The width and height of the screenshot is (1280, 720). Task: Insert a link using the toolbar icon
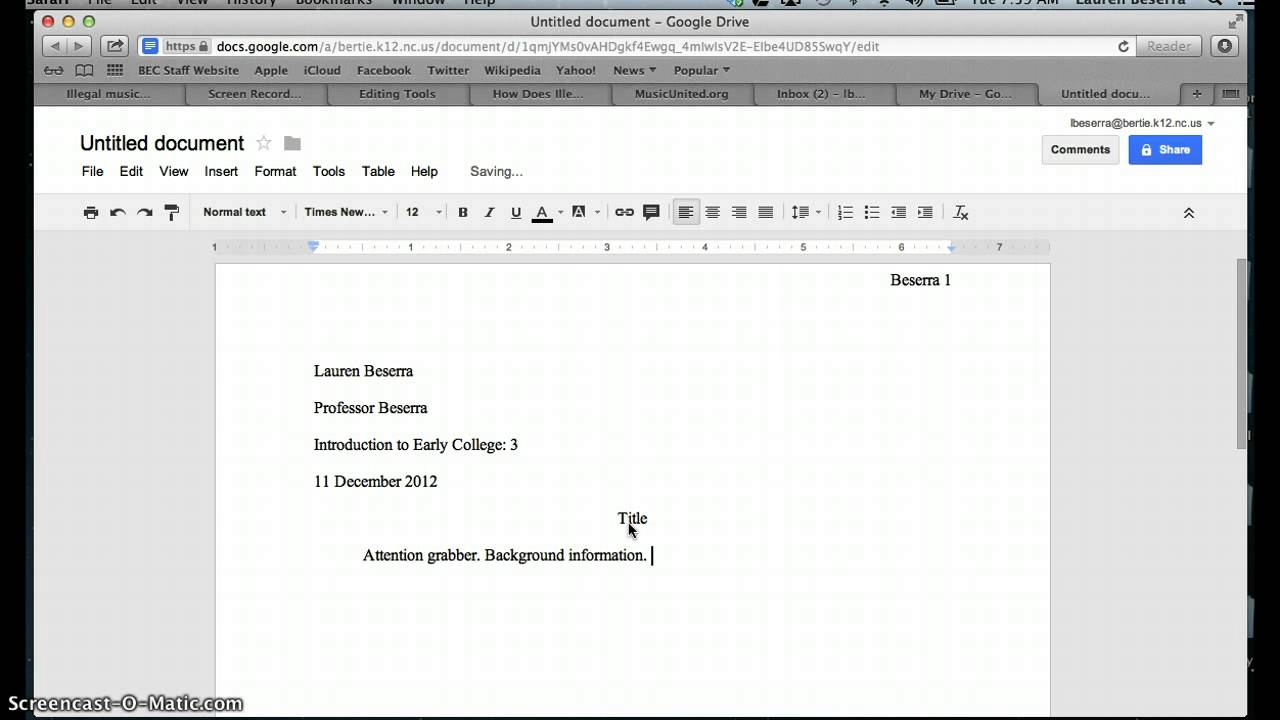[624, 212]
